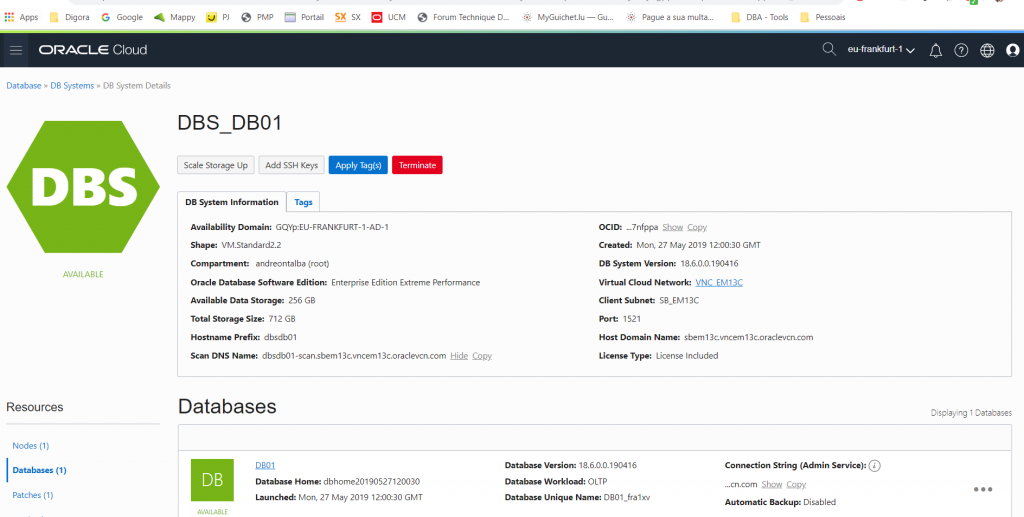The image size is (1024, 517).
Task: Open the VNC_EM13C virtual cloud network link
Action: [719, 283]
